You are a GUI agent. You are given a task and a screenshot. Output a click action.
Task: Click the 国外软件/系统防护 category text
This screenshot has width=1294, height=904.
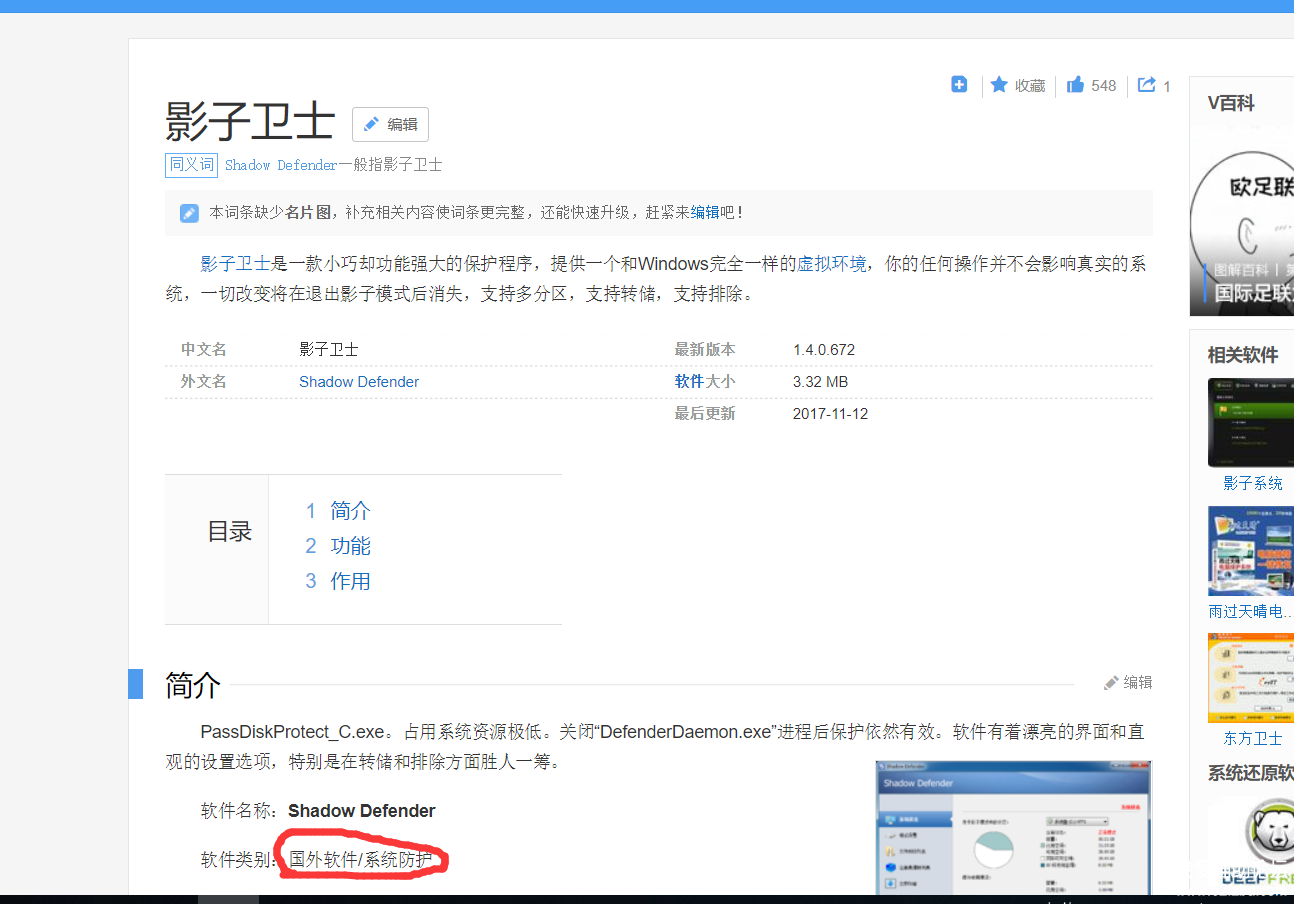(361, 860)
